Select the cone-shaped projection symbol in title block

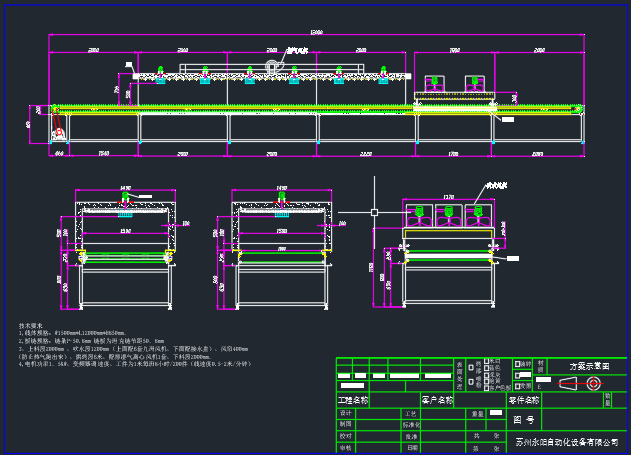571,383
